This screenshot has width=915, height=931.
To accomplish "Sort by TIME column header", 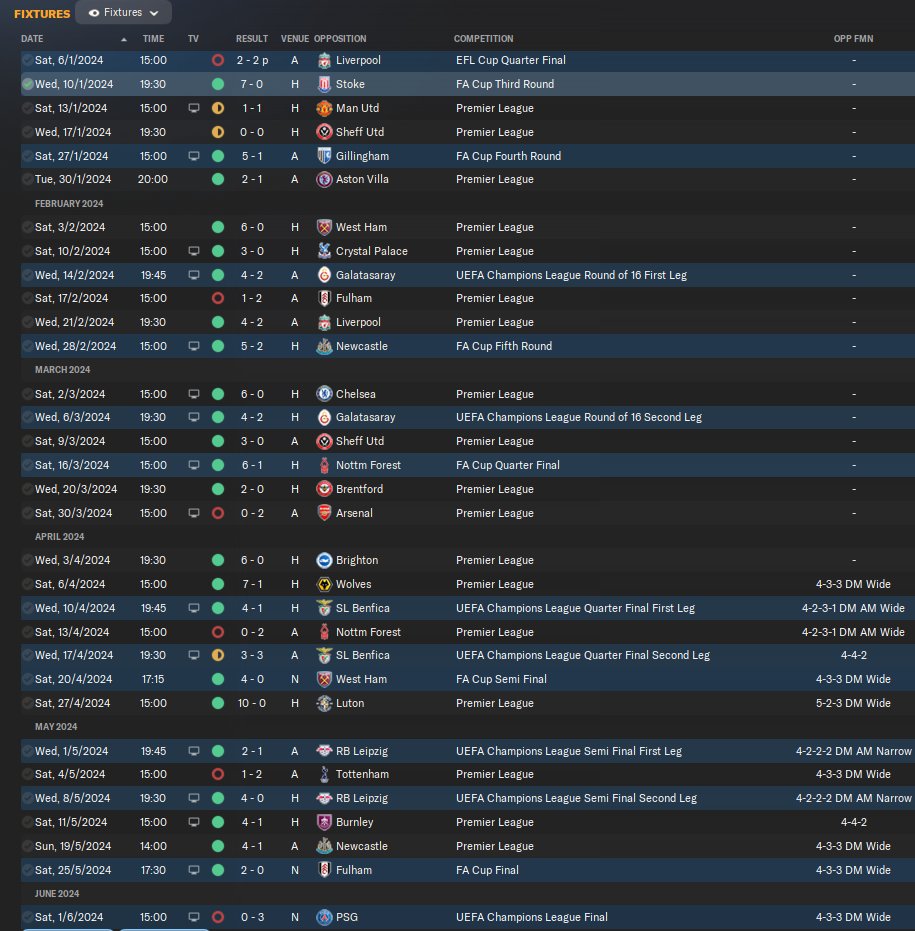I will coord(153,39).
